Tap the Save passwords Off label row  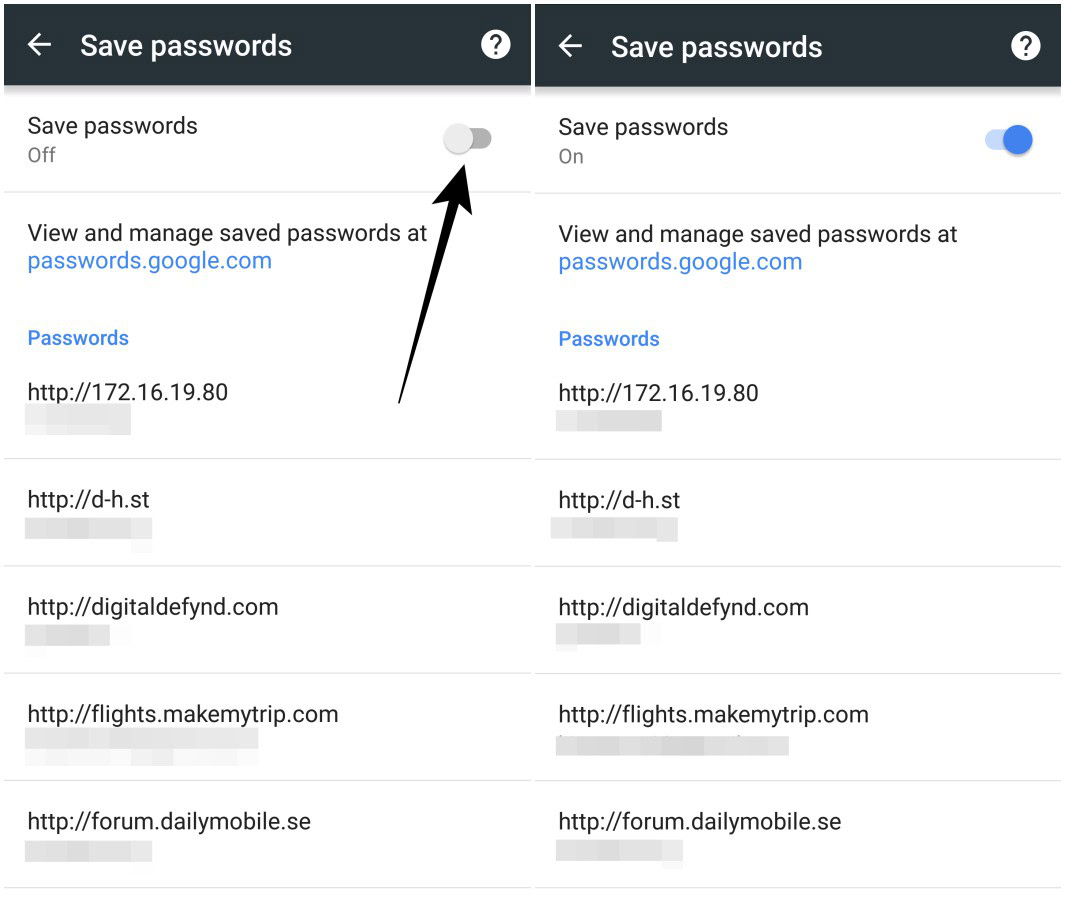[x=112, y=139]
